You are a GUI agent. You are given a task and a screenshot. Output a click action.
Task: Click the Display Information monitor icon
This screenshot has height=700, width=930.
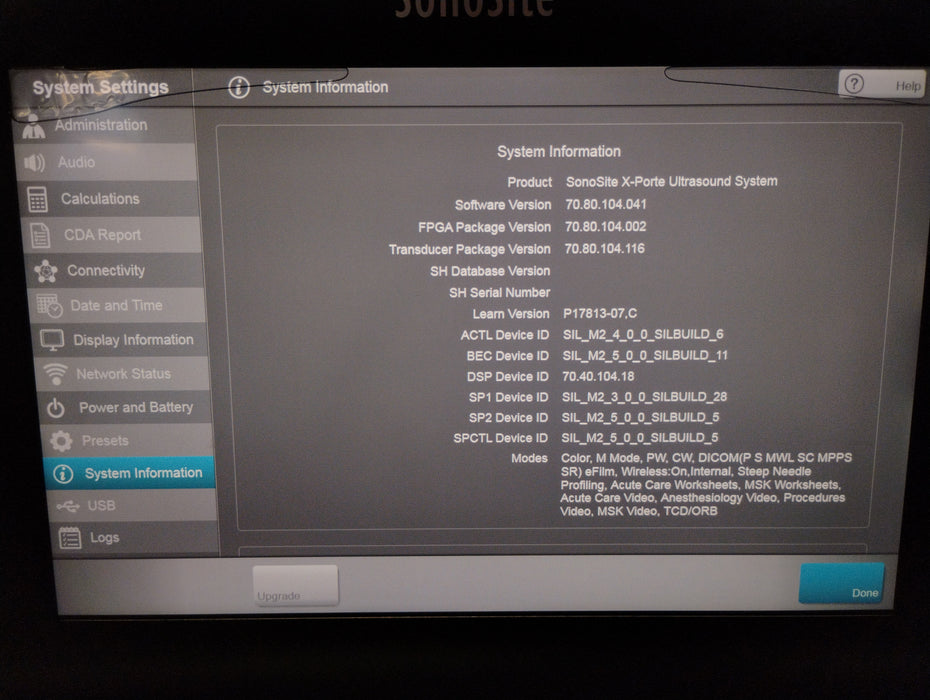[x=52, y=341]
